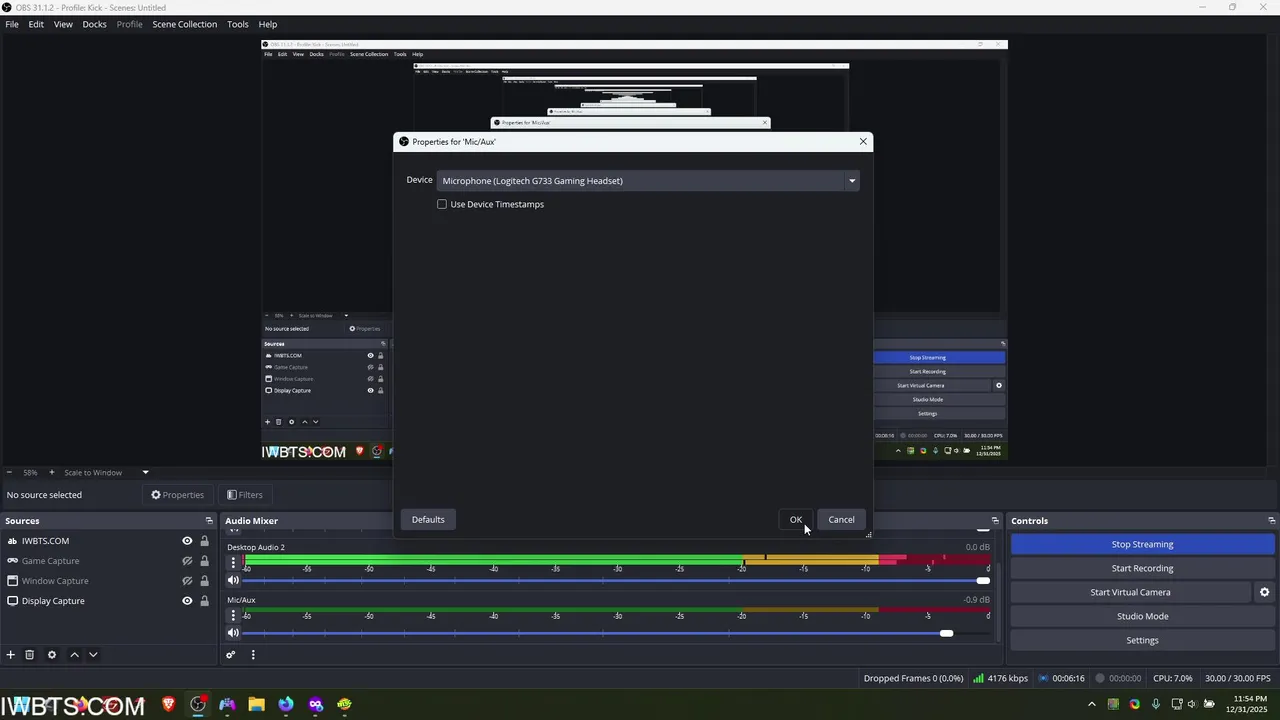The width and height of the screenshot is (1280, 720).
Task: Open the File menu
Action: [x=12, y=24]
